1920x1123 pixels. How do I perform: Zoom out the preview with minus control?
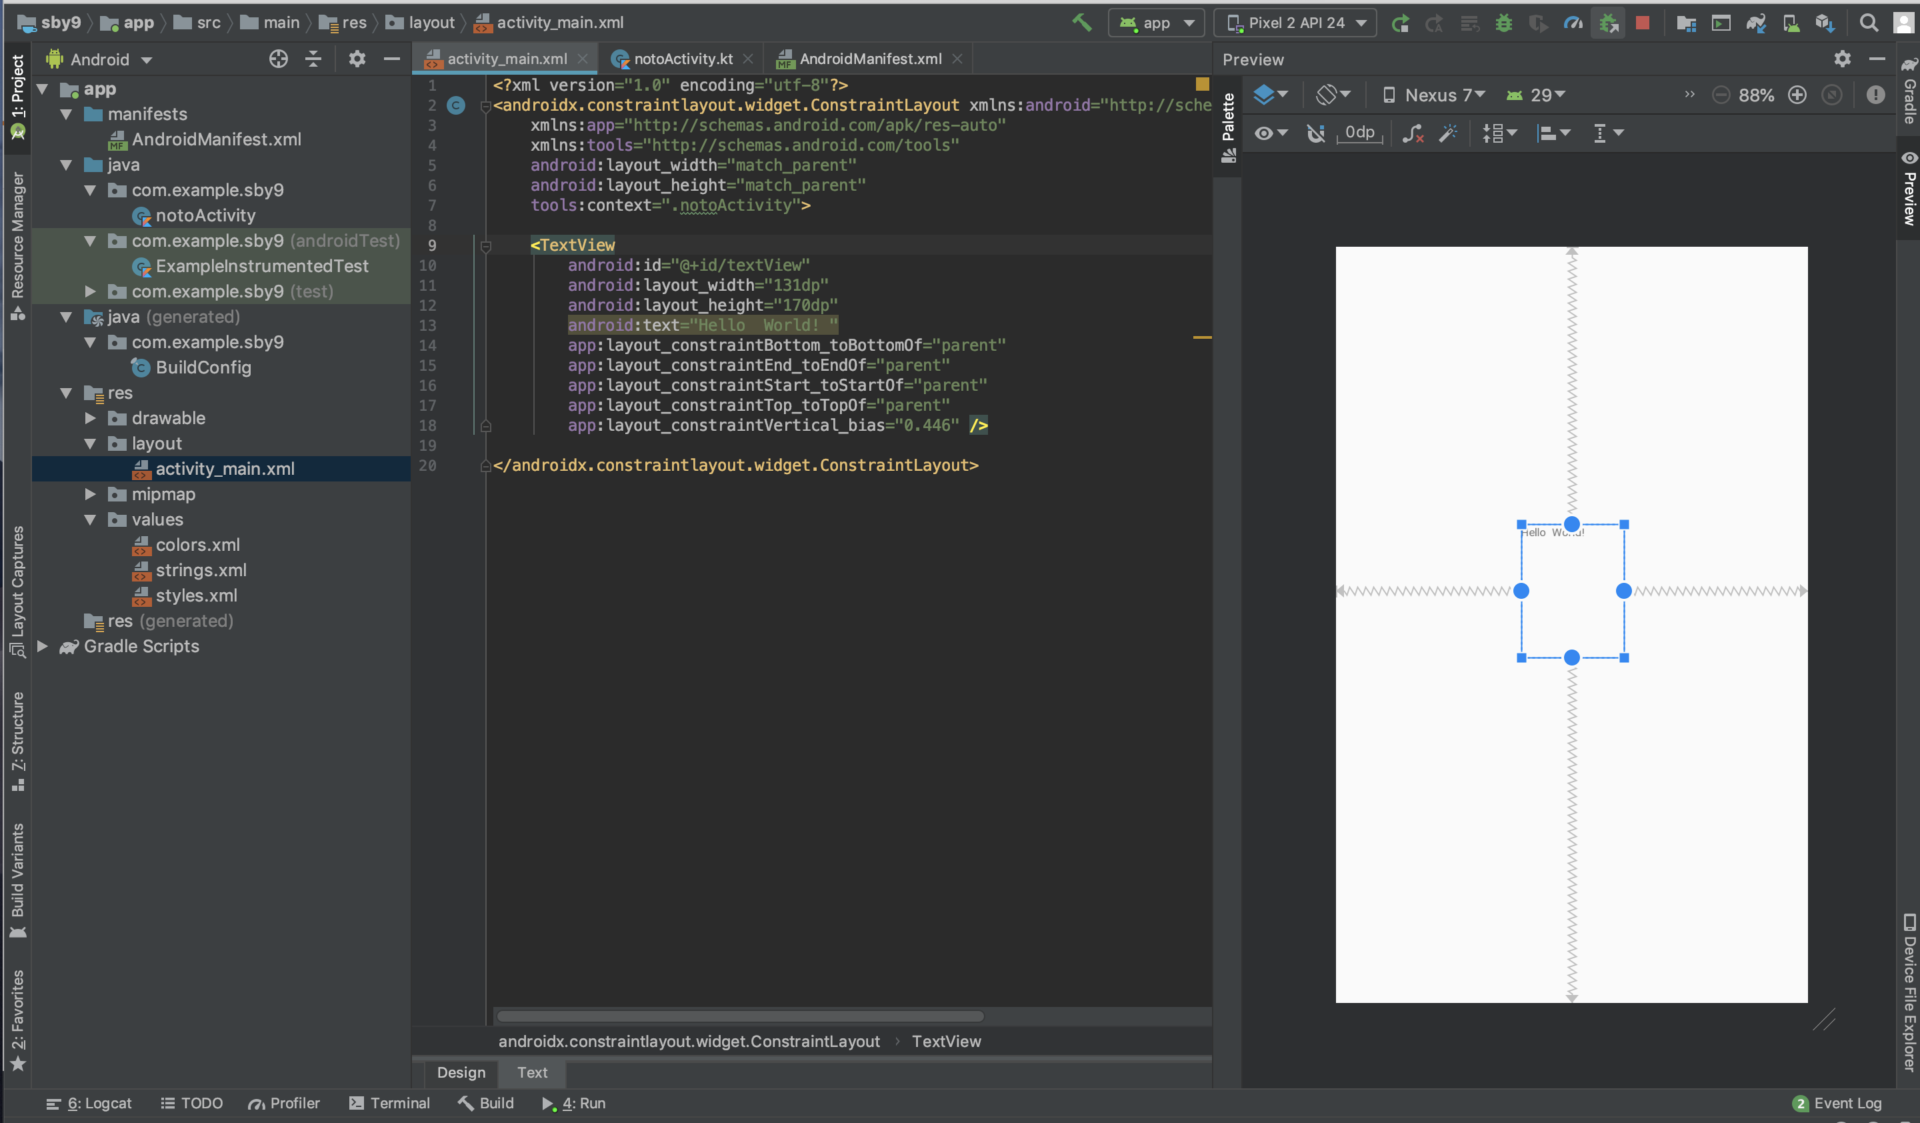1722,95
